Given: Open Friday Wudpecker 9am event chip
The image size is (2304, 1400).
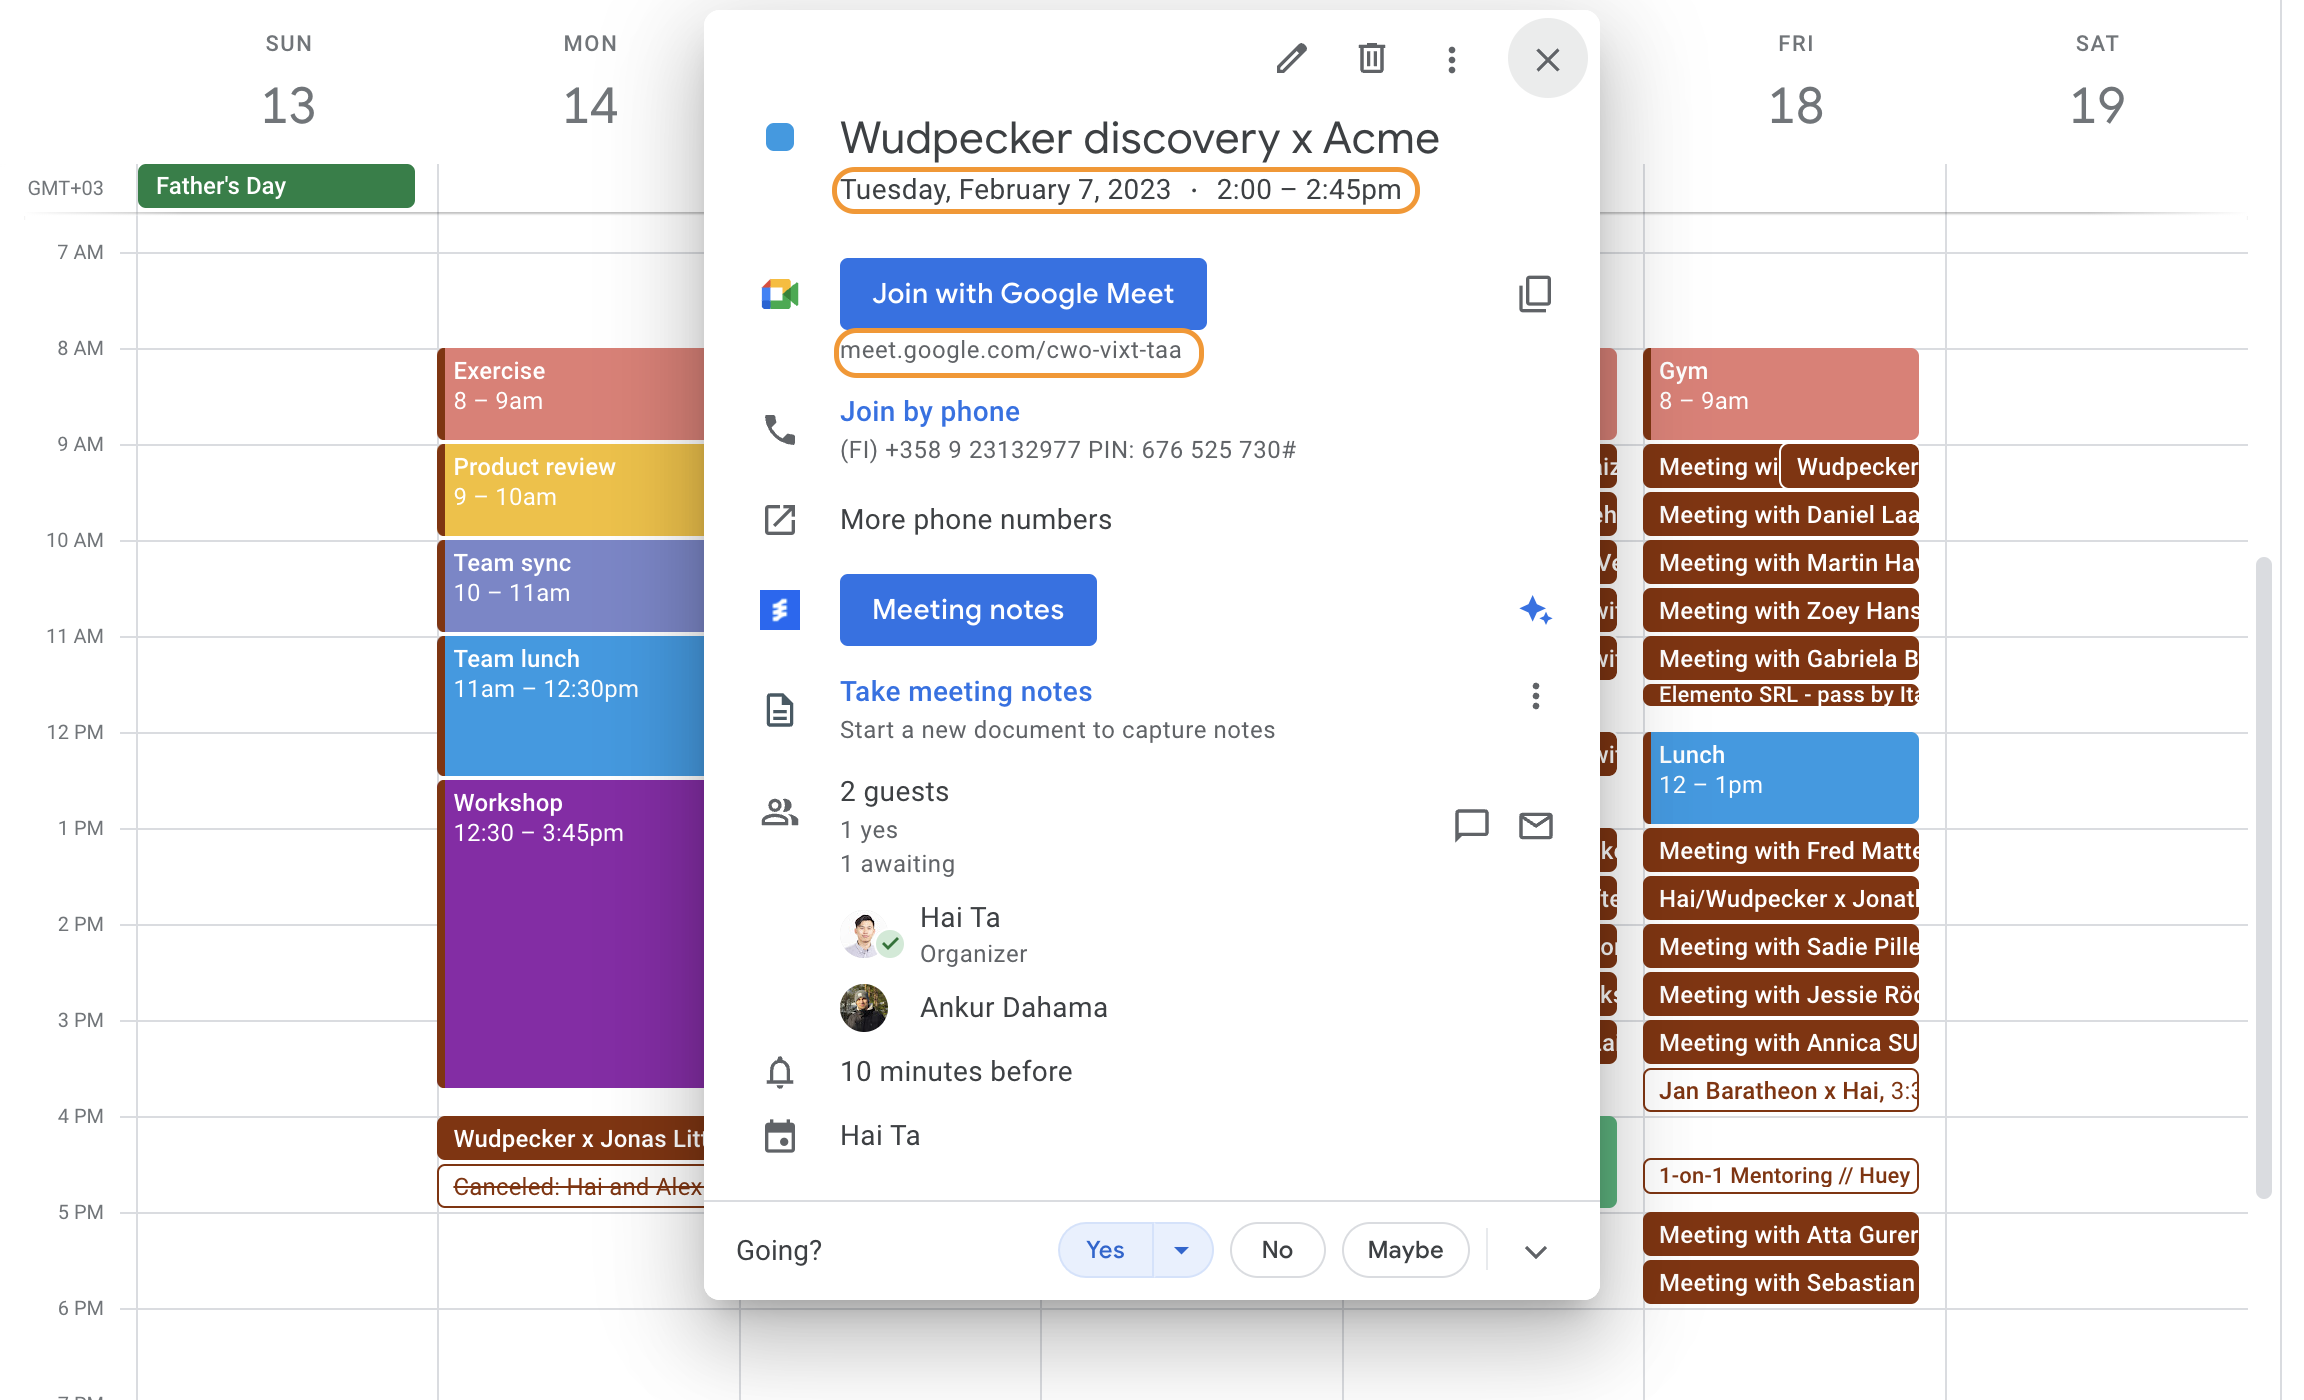Looking at the screenshot, I should coord(1850,467).
